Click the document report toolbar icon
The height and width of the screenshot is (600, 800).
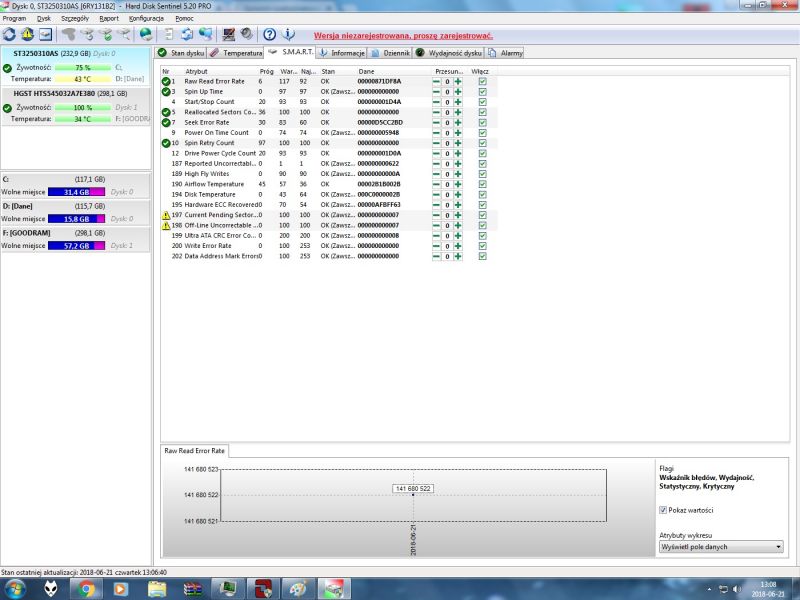(169, 34)
